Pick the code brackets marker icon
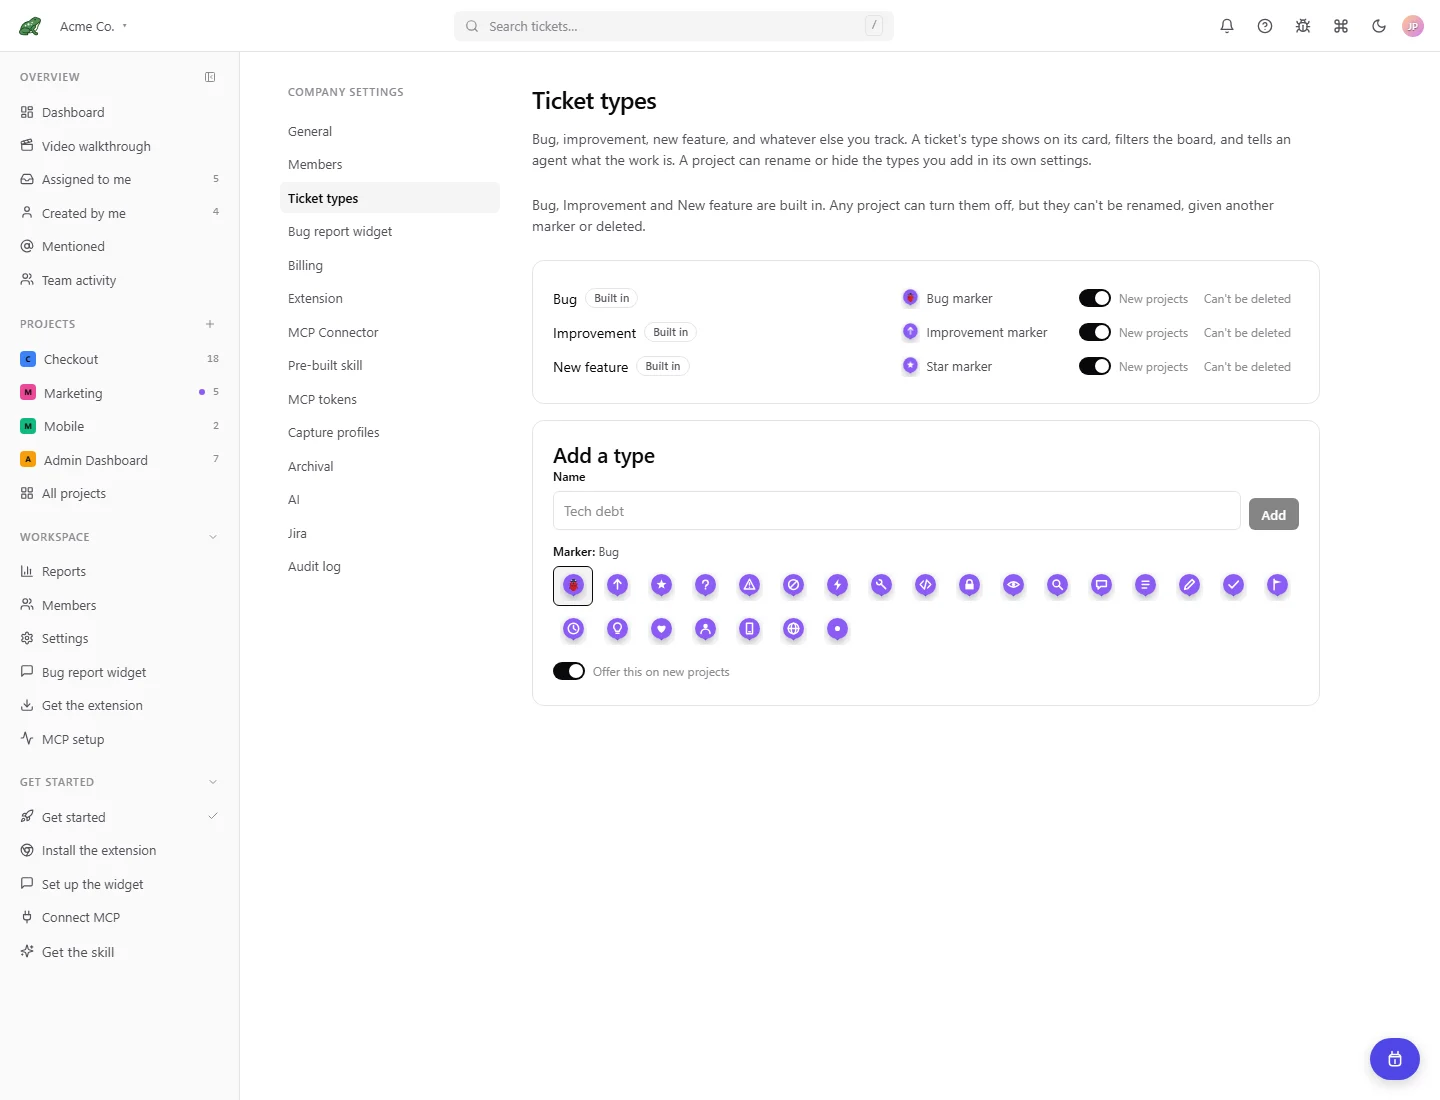1440x1100 pixels. point(925,585)
